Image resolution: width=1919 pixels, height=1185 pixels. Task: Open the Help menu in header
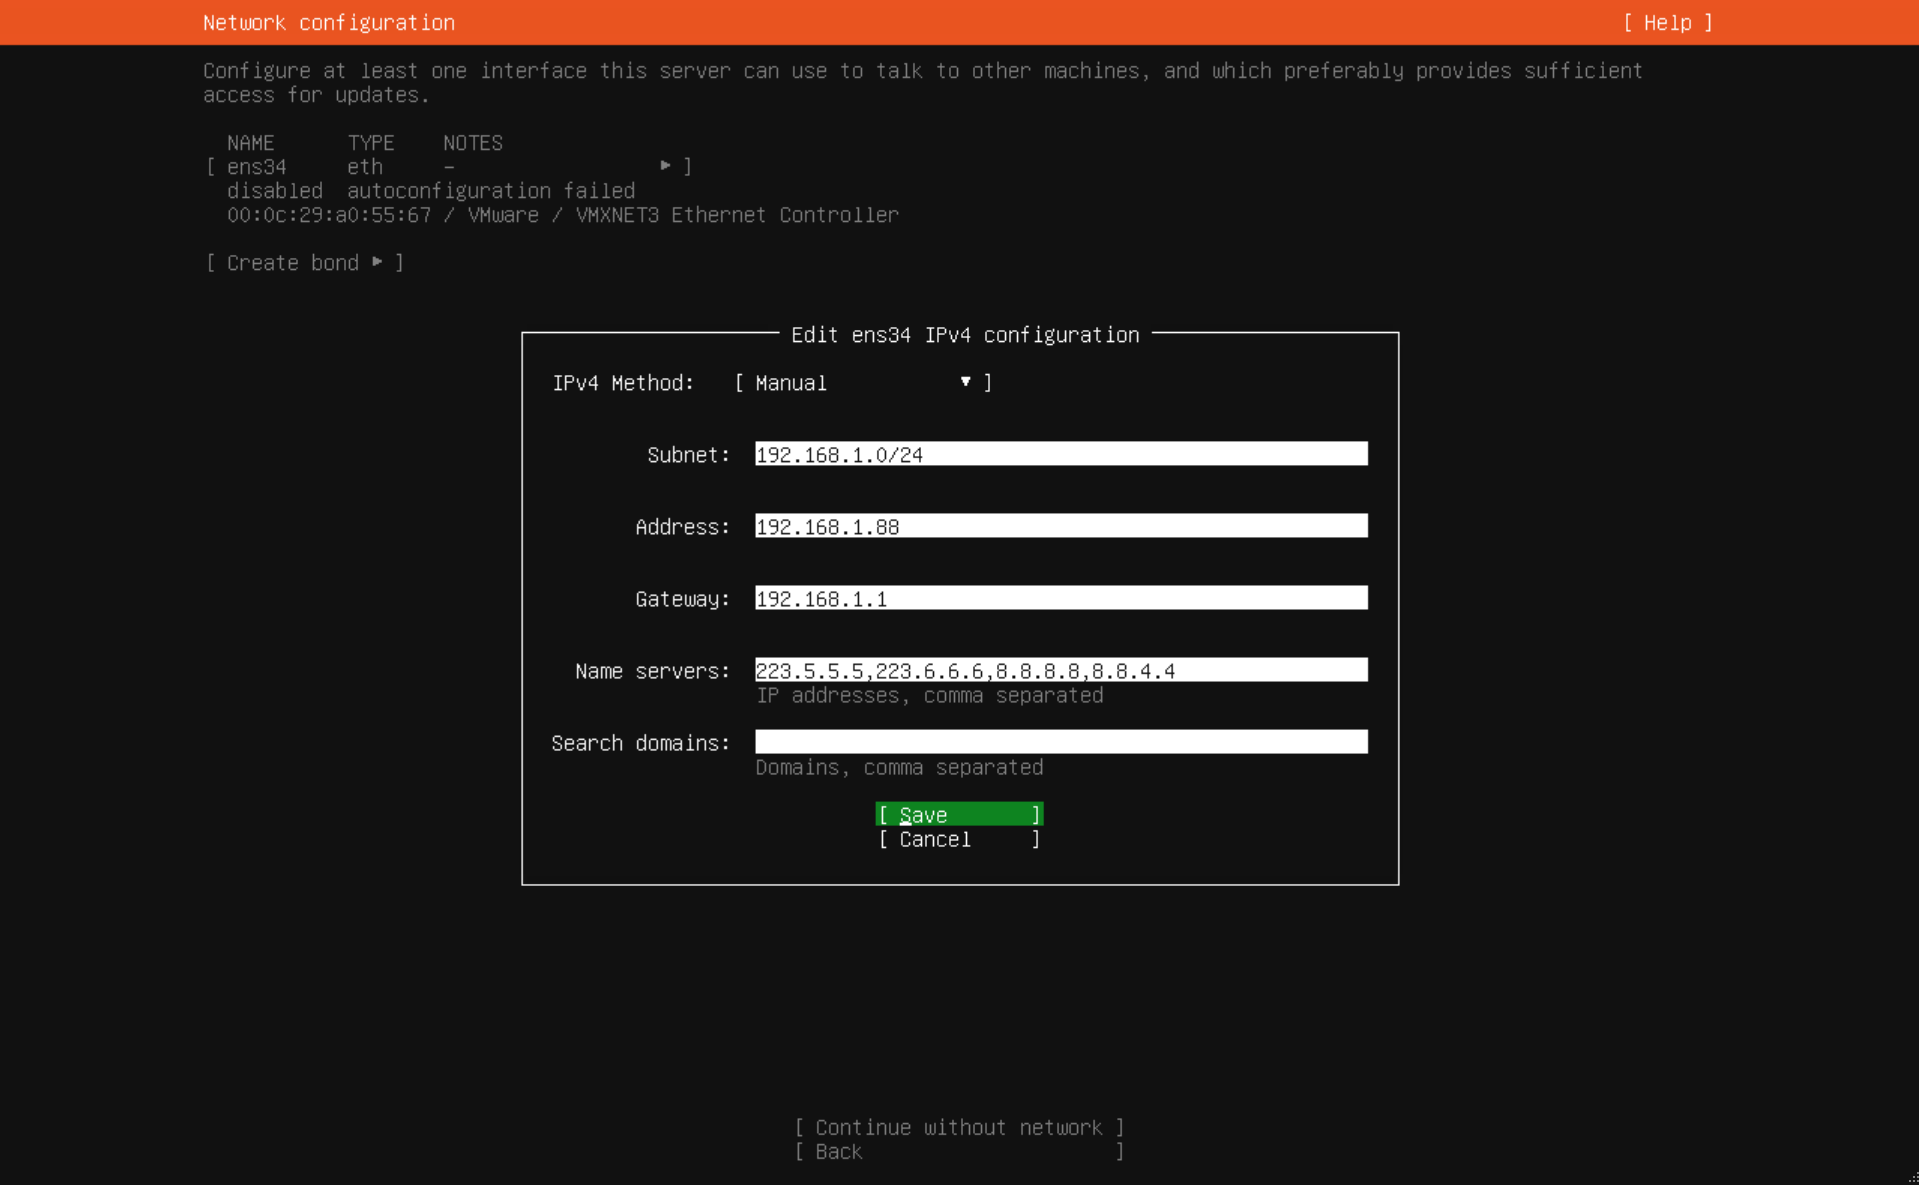click(x=1667, y=22)
